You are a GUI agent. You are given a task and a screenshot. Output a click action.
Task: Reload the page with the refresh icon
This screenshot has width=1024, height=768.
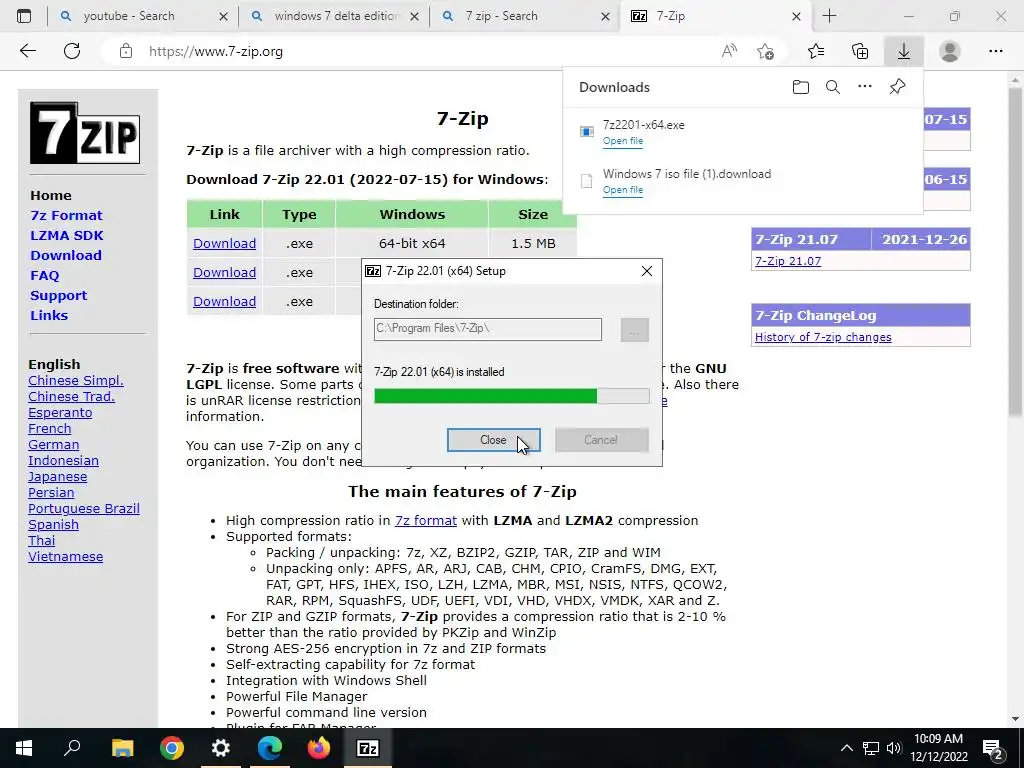(72, 51)
